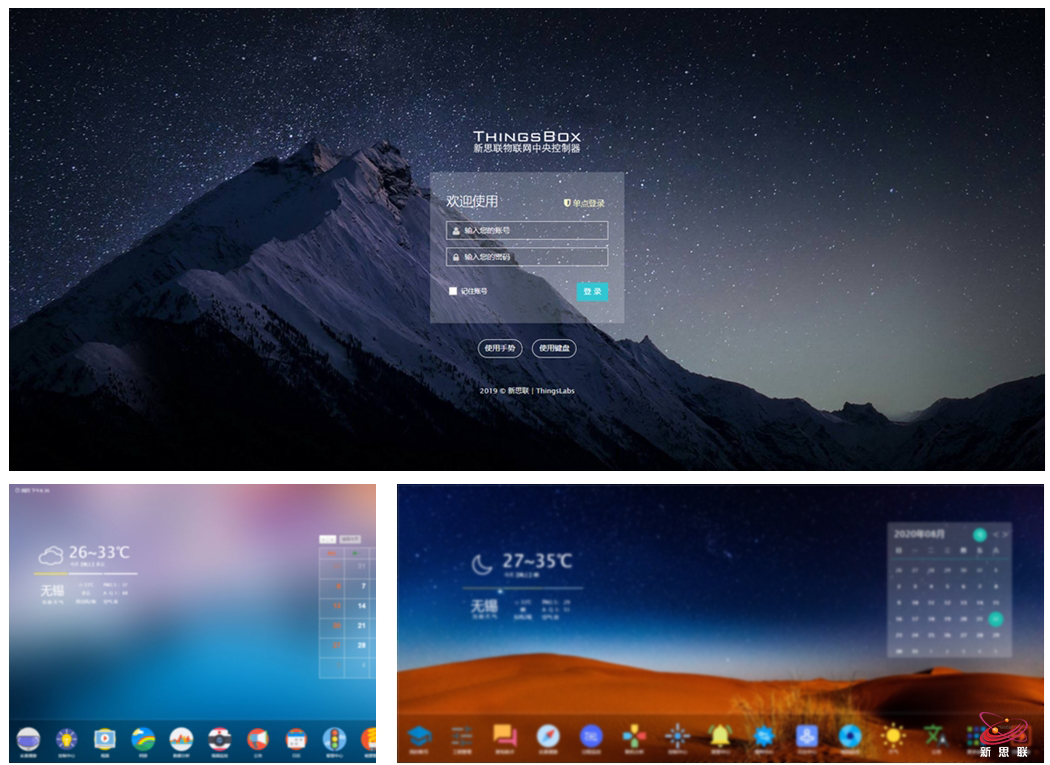Open the sliders list icon in the desert desktop dock
1050x765 pixels.
(x=462, y=736)
